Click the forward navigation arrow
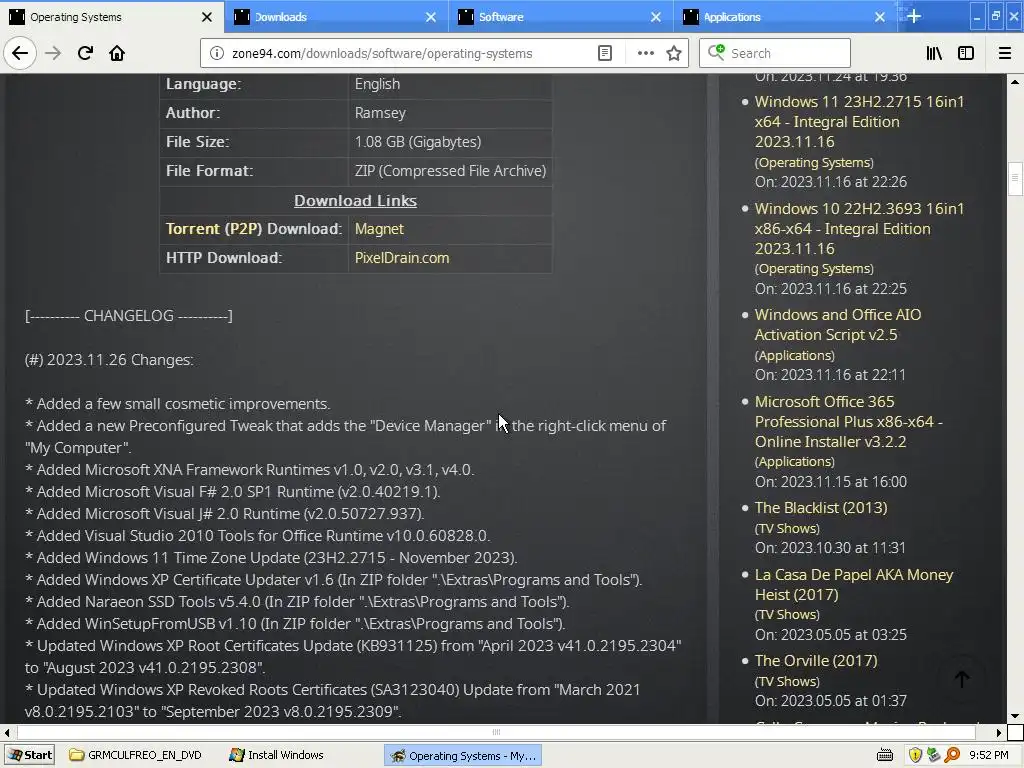The height and width of the screenshot is (768, 1024). [x=53, y=53]
